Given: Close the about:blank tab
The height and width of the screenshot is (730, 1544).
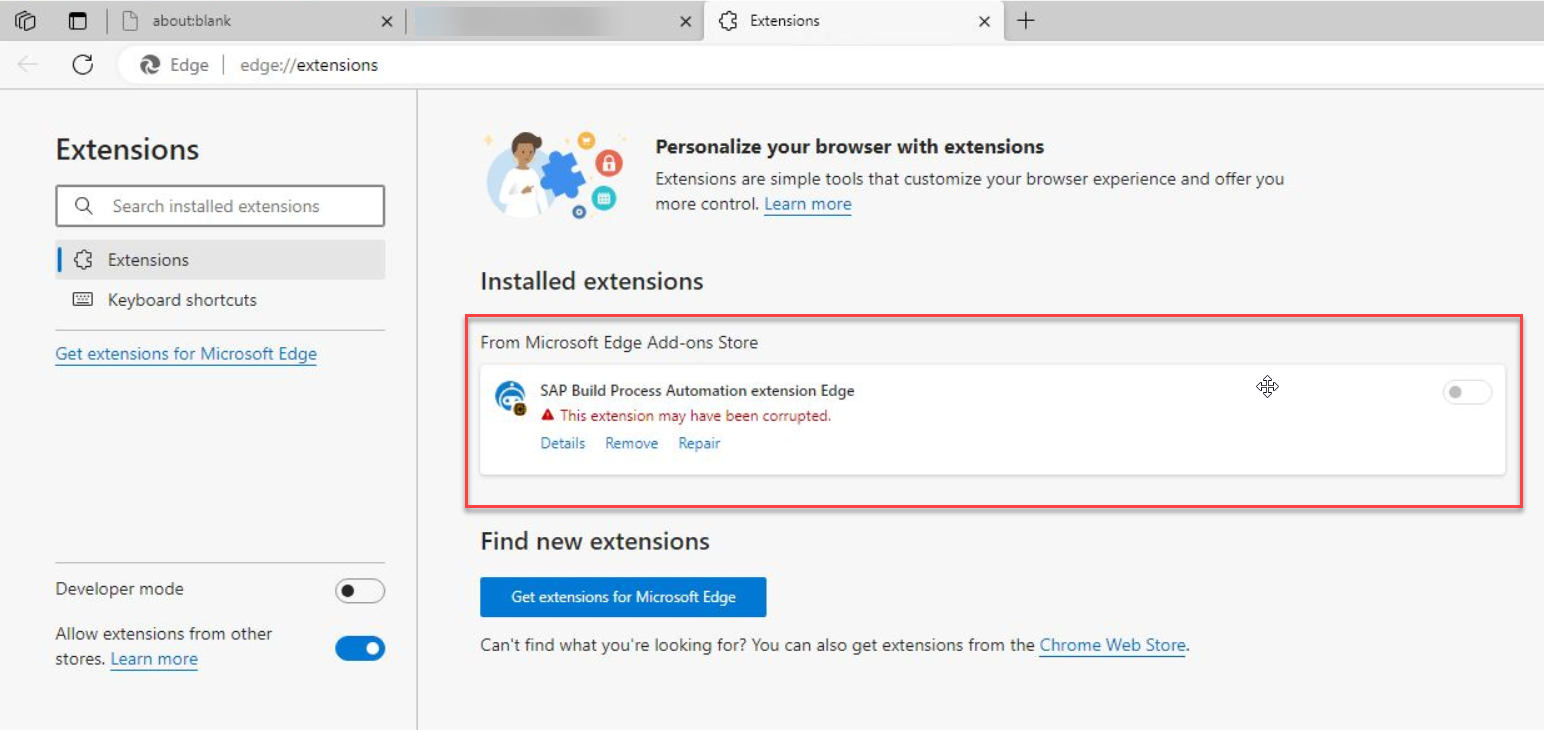Looking at the screenshot, I should click(387, 21).
